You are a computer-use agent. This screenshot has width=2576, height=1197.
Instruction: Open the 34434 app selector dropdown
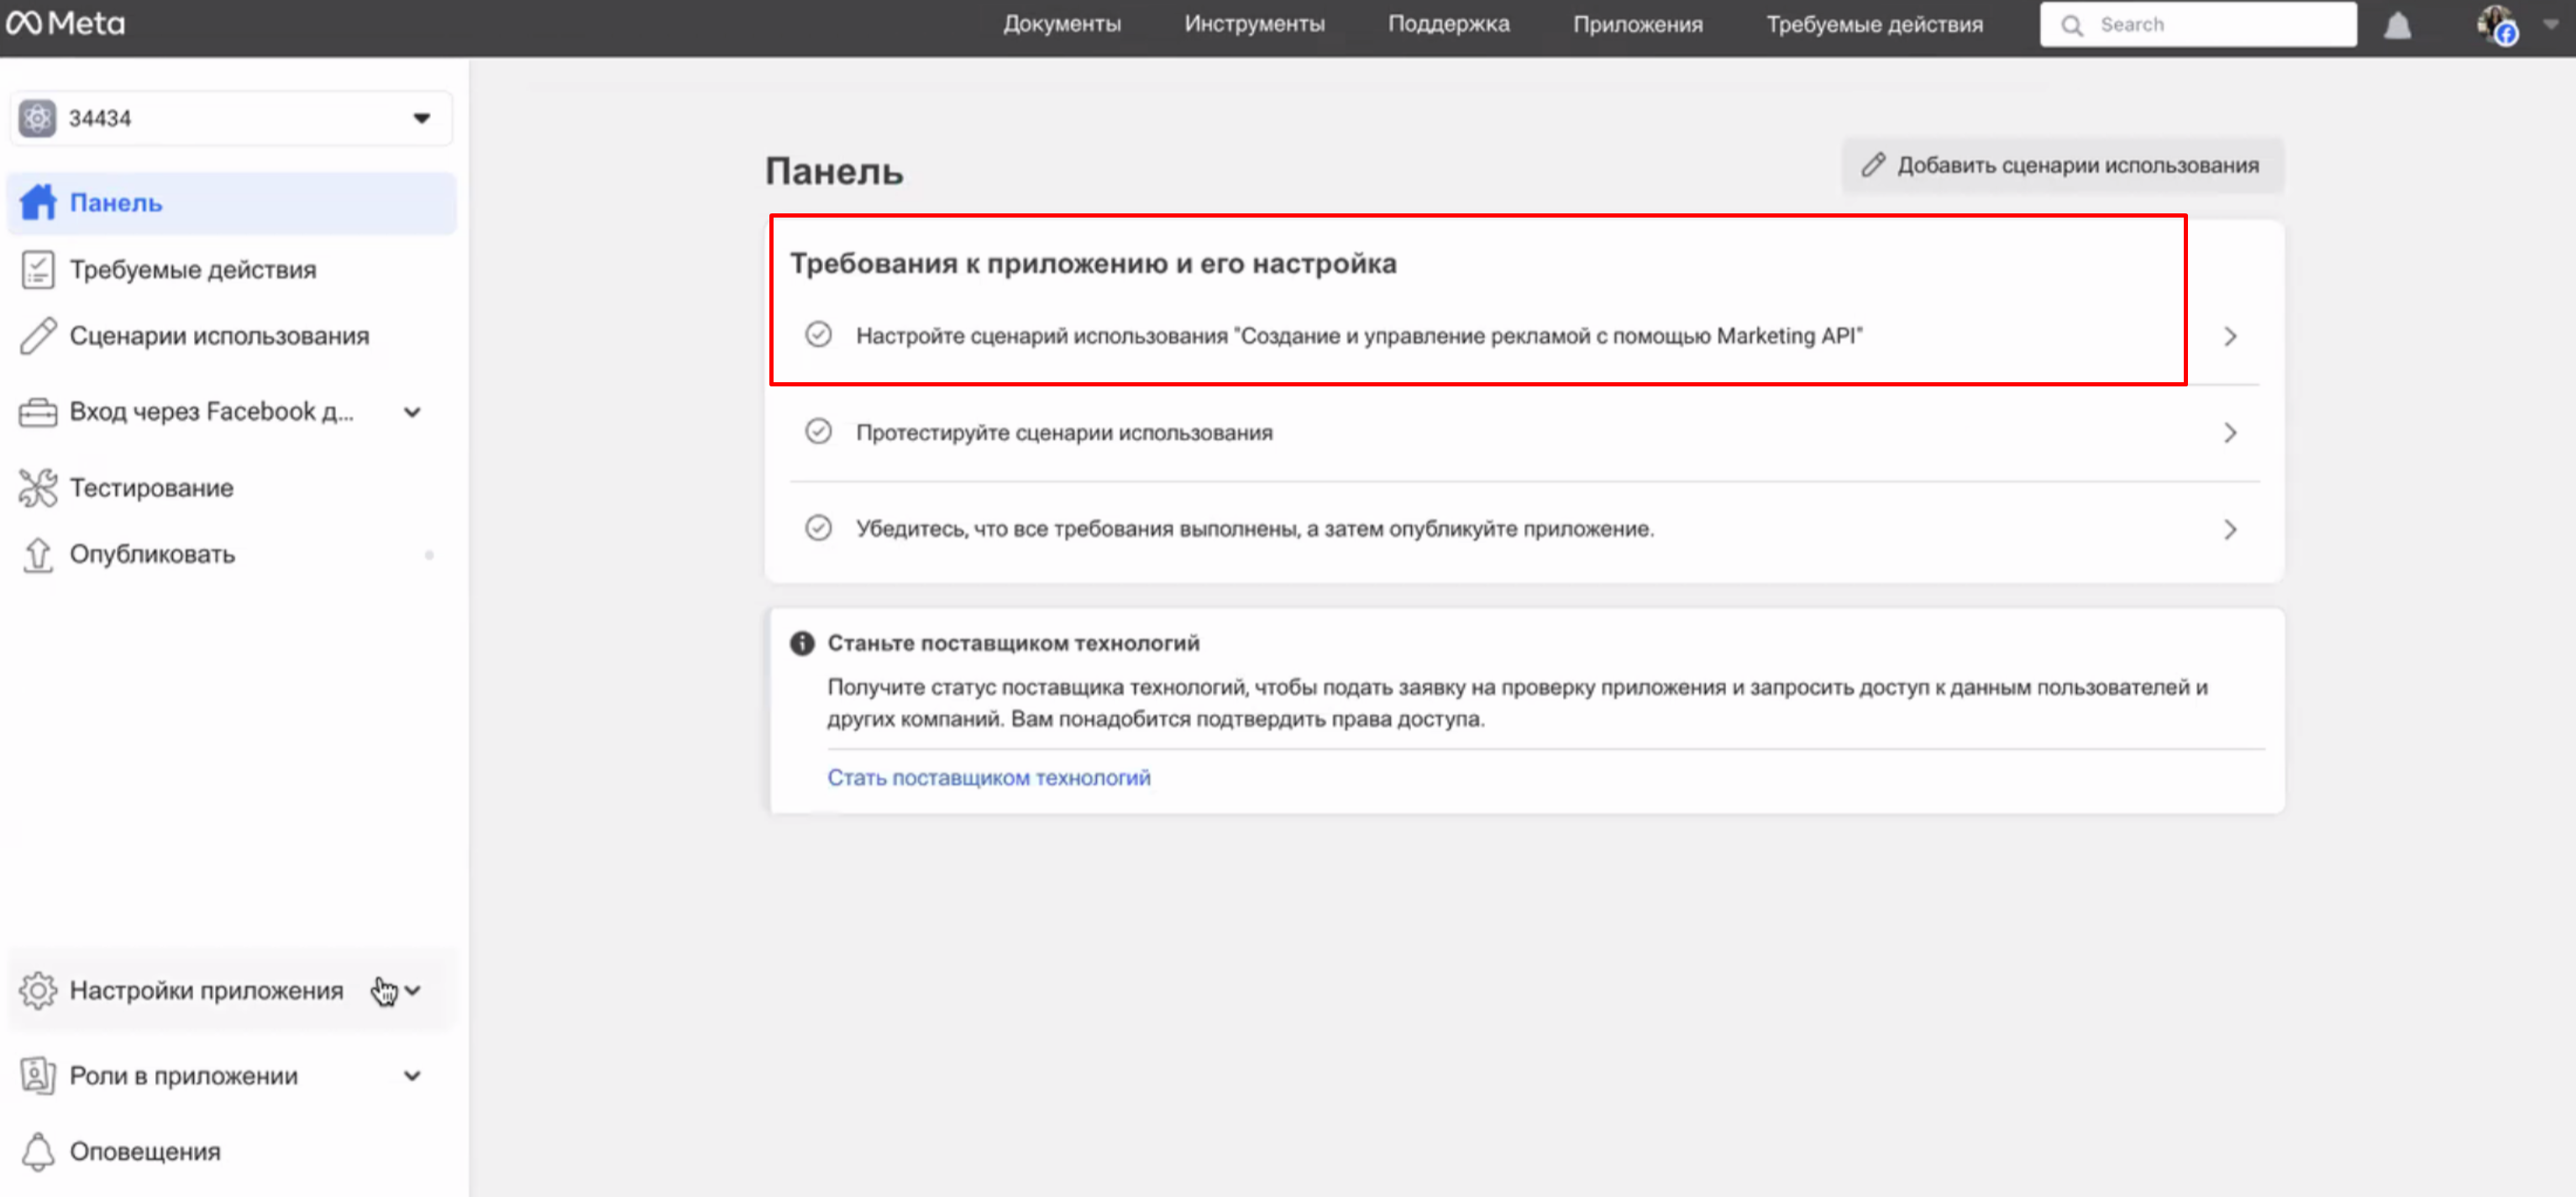point(421,118)
